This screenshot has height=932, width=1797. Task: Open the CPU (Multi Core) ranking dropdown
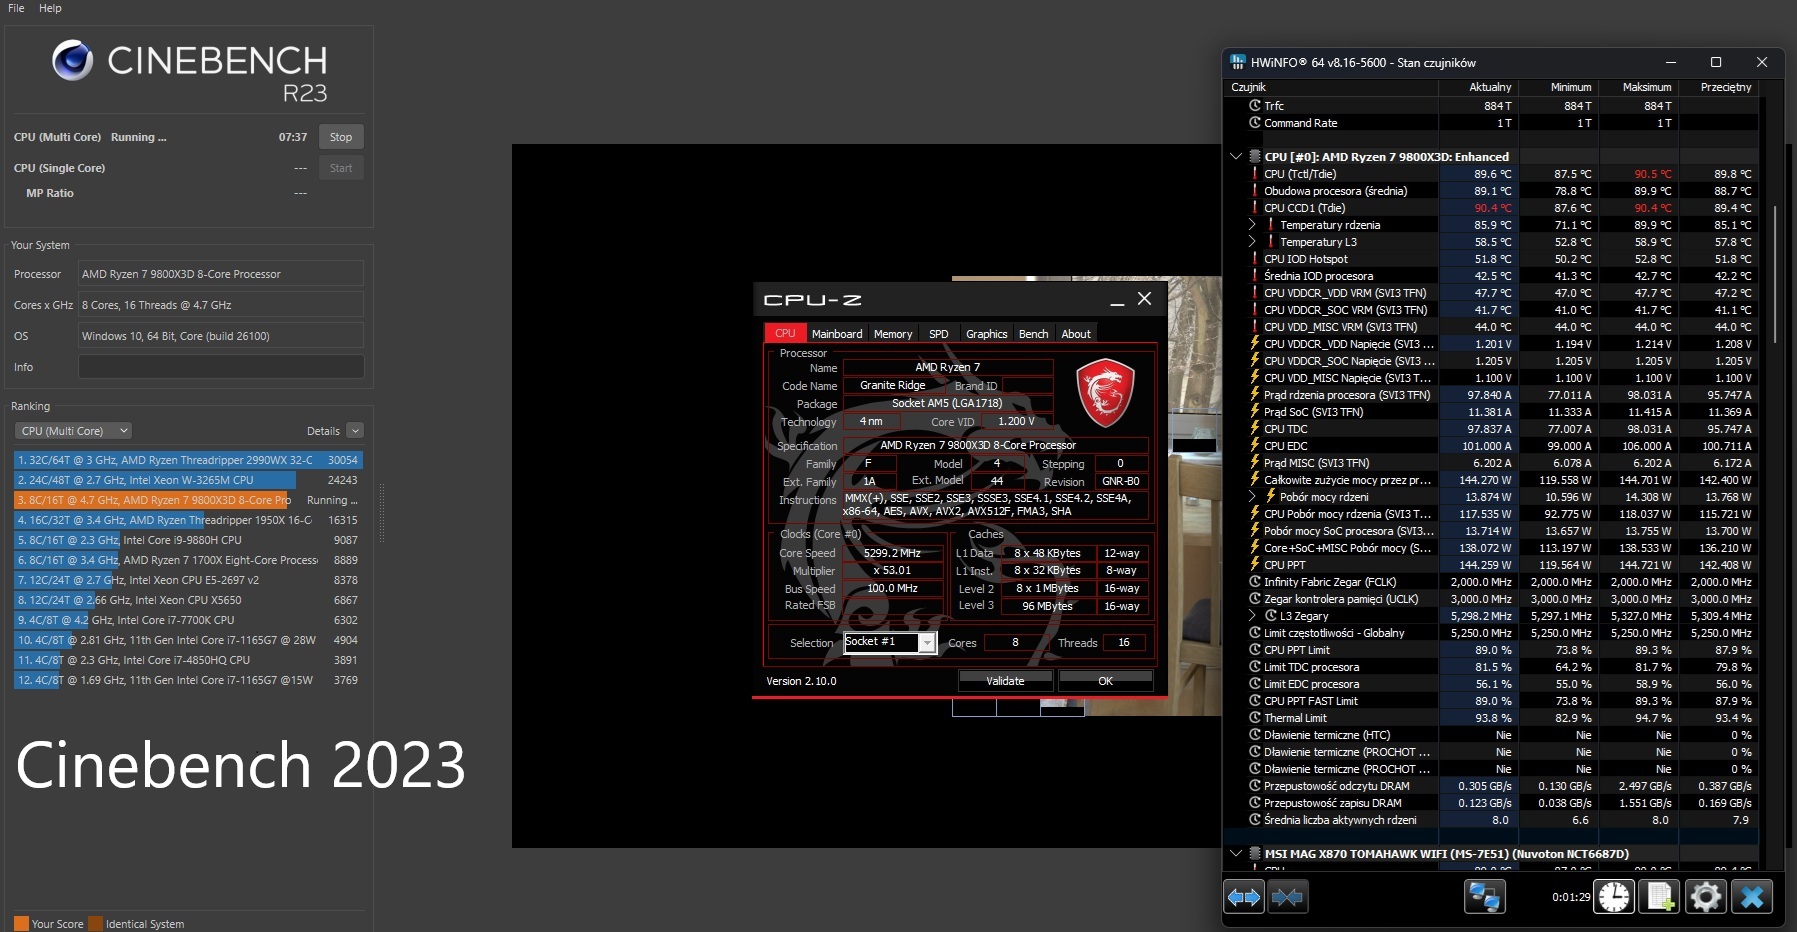pos(74,431)
